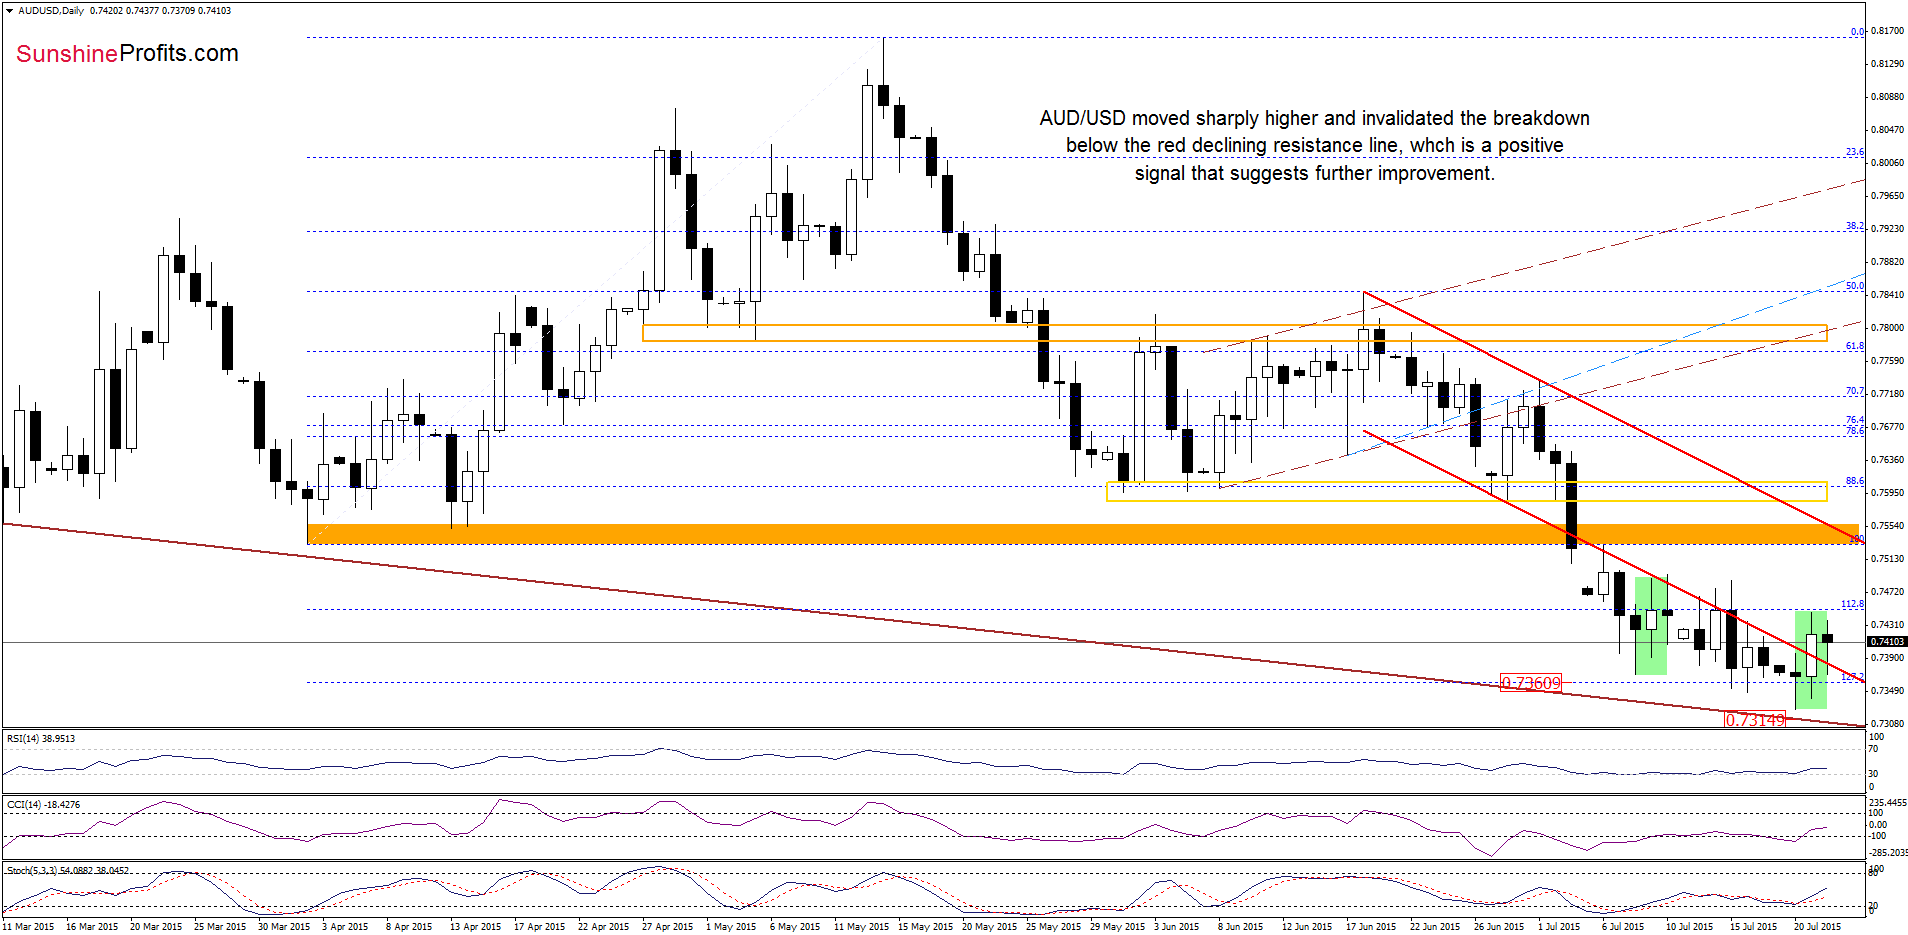Image resolution: width=1908 pixels, height=935 pixels.
Task: Click the 0.73080 price axis label
Action: click(1888, 724)
